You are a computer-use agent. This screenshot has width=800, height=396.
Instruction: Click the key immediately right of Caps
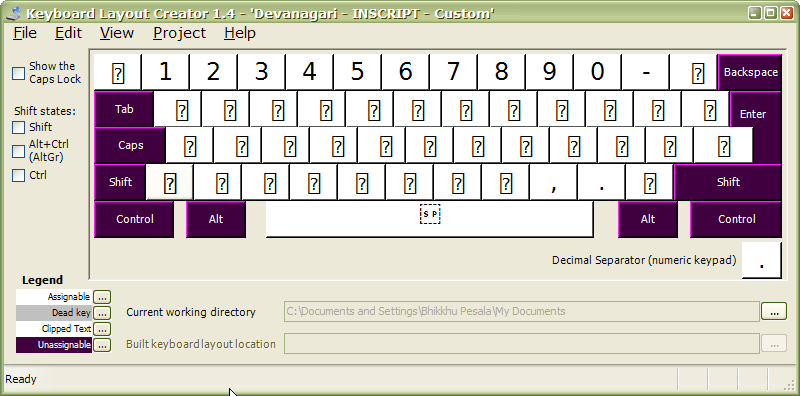189,145
